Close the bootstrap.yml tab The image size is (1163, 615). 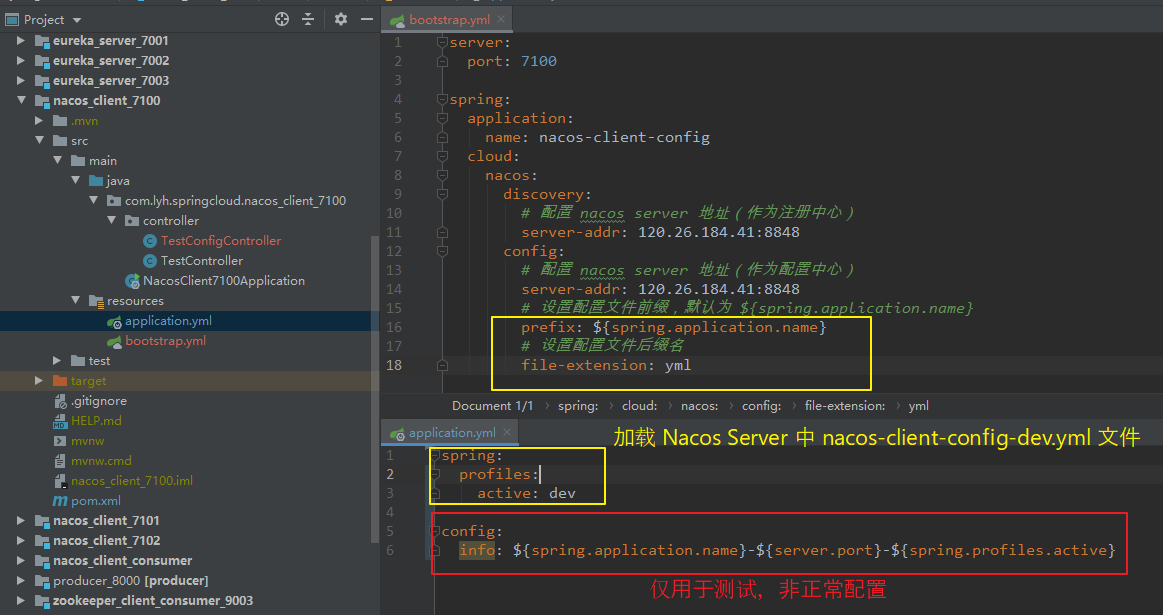(502, 18)
